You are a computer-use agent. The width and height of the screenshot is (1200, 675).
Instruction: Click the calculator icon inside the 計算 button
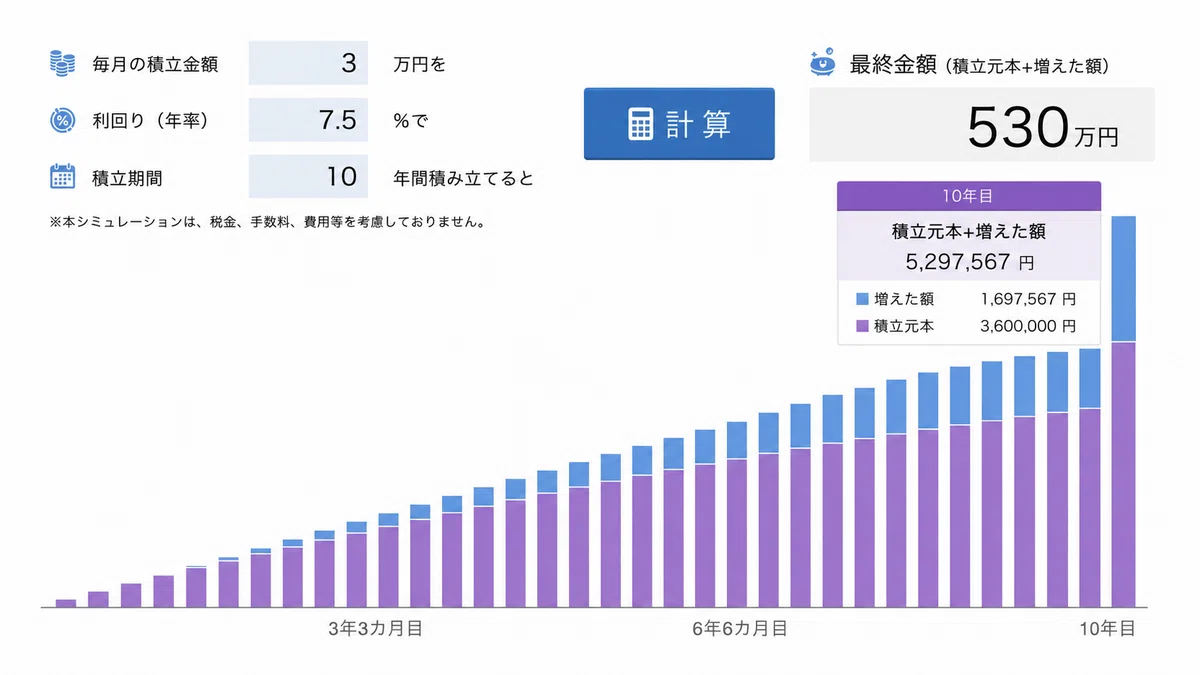pyautogui.click(x=640, y=124)
